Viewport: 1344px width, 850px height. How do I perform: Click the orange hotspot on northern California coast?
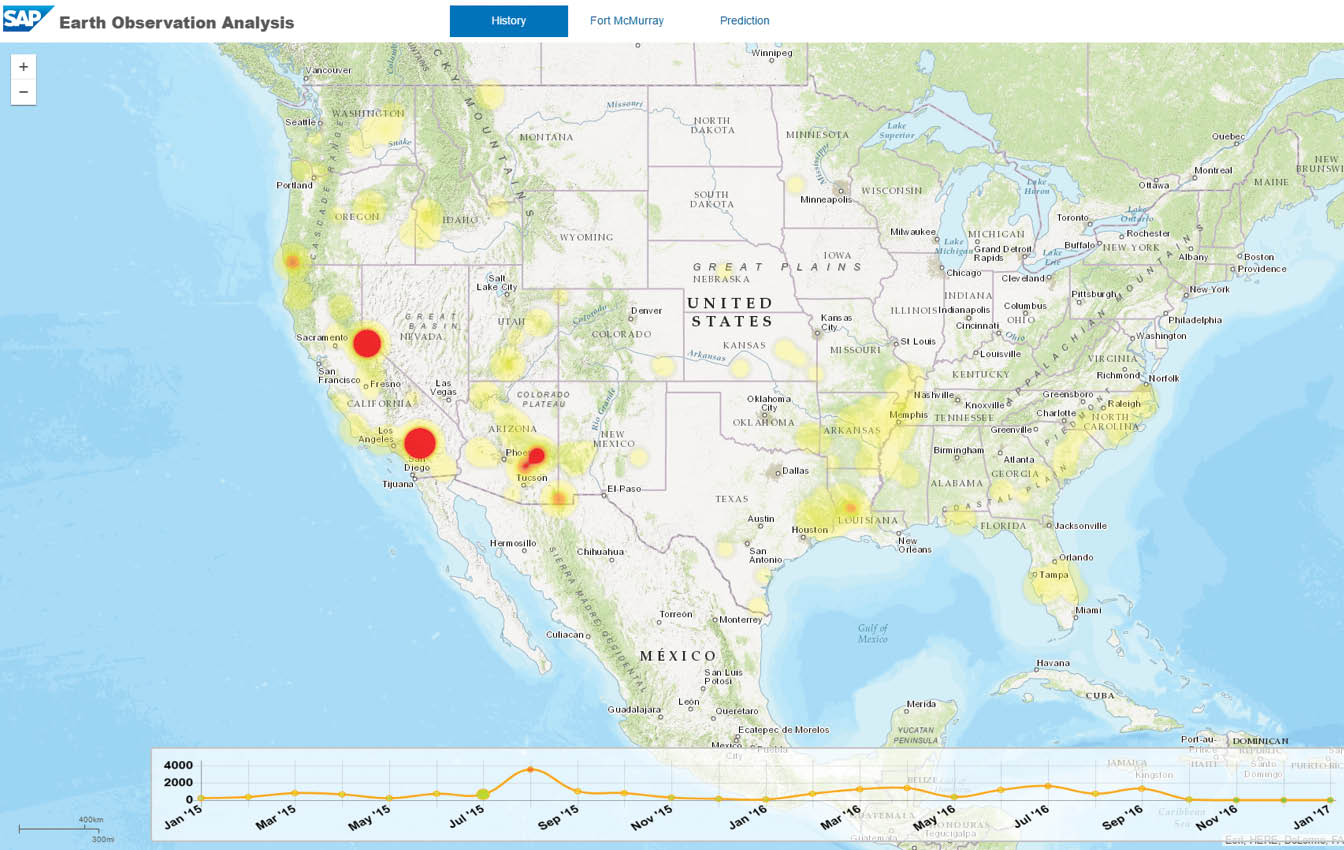[292, 261]
